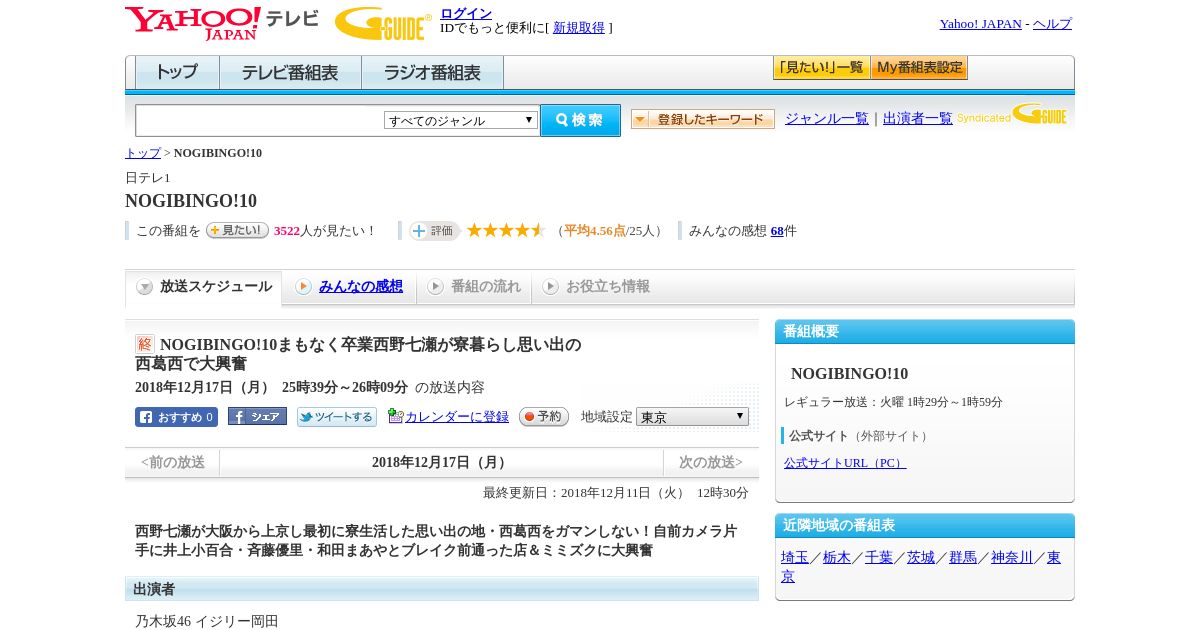The image size is (1200, 630).
Task: Open 登録したキーワード dropdown button
Action: click(703, 119)
